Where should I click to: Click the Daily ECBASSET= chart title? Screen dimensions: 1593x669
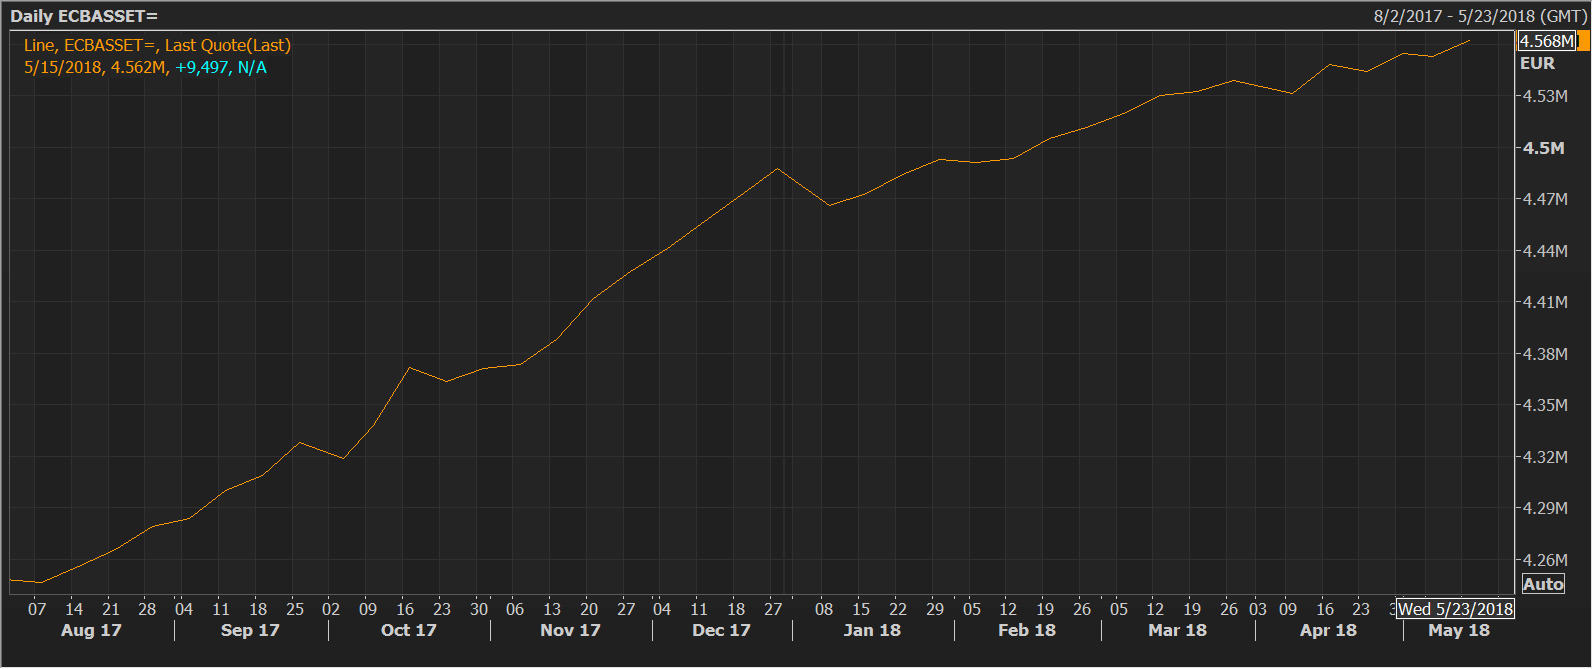(84, 16)
